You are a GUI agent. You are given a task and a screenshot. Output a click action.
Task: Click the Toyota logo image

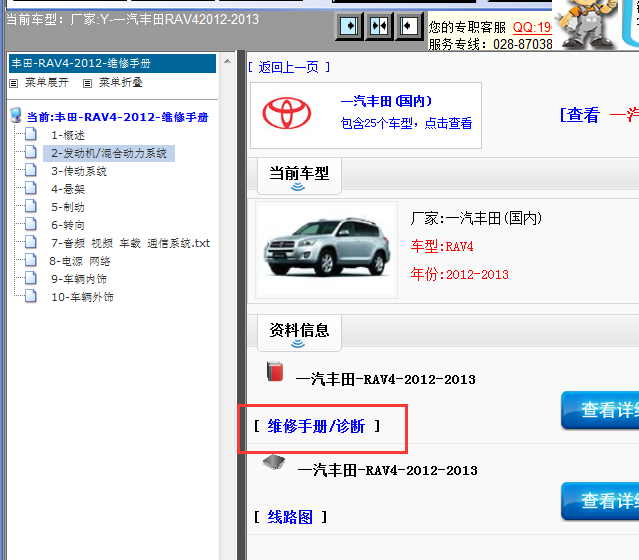pyautogui.click(x=286, y=113)
